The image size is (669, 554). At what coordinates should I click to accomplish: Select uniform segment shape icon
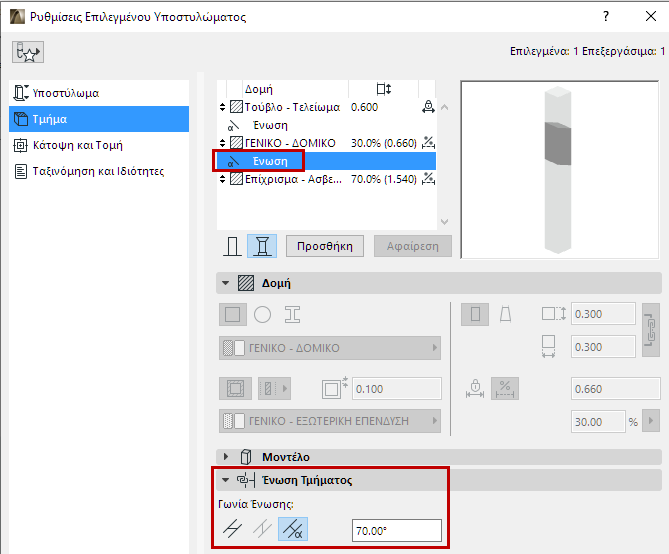point(475,315)
